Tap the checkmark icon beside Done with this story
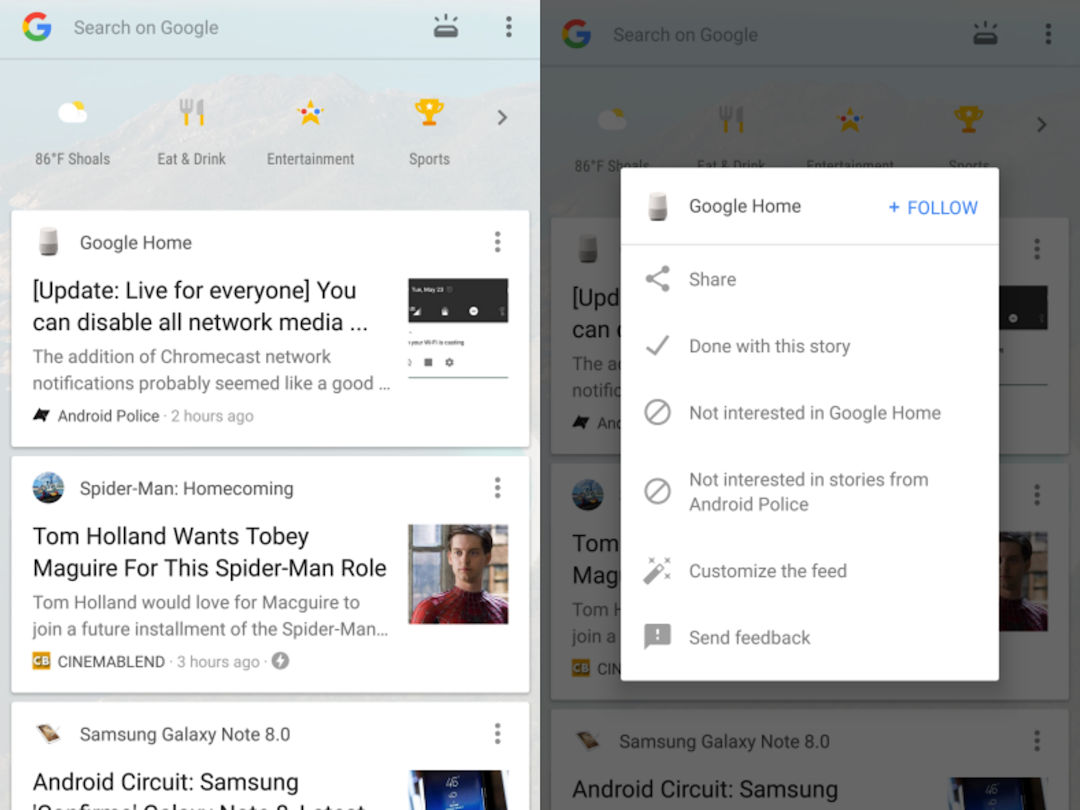Image resolution: width=1080 pixels, height=810 pixels. tap(657, 345)
